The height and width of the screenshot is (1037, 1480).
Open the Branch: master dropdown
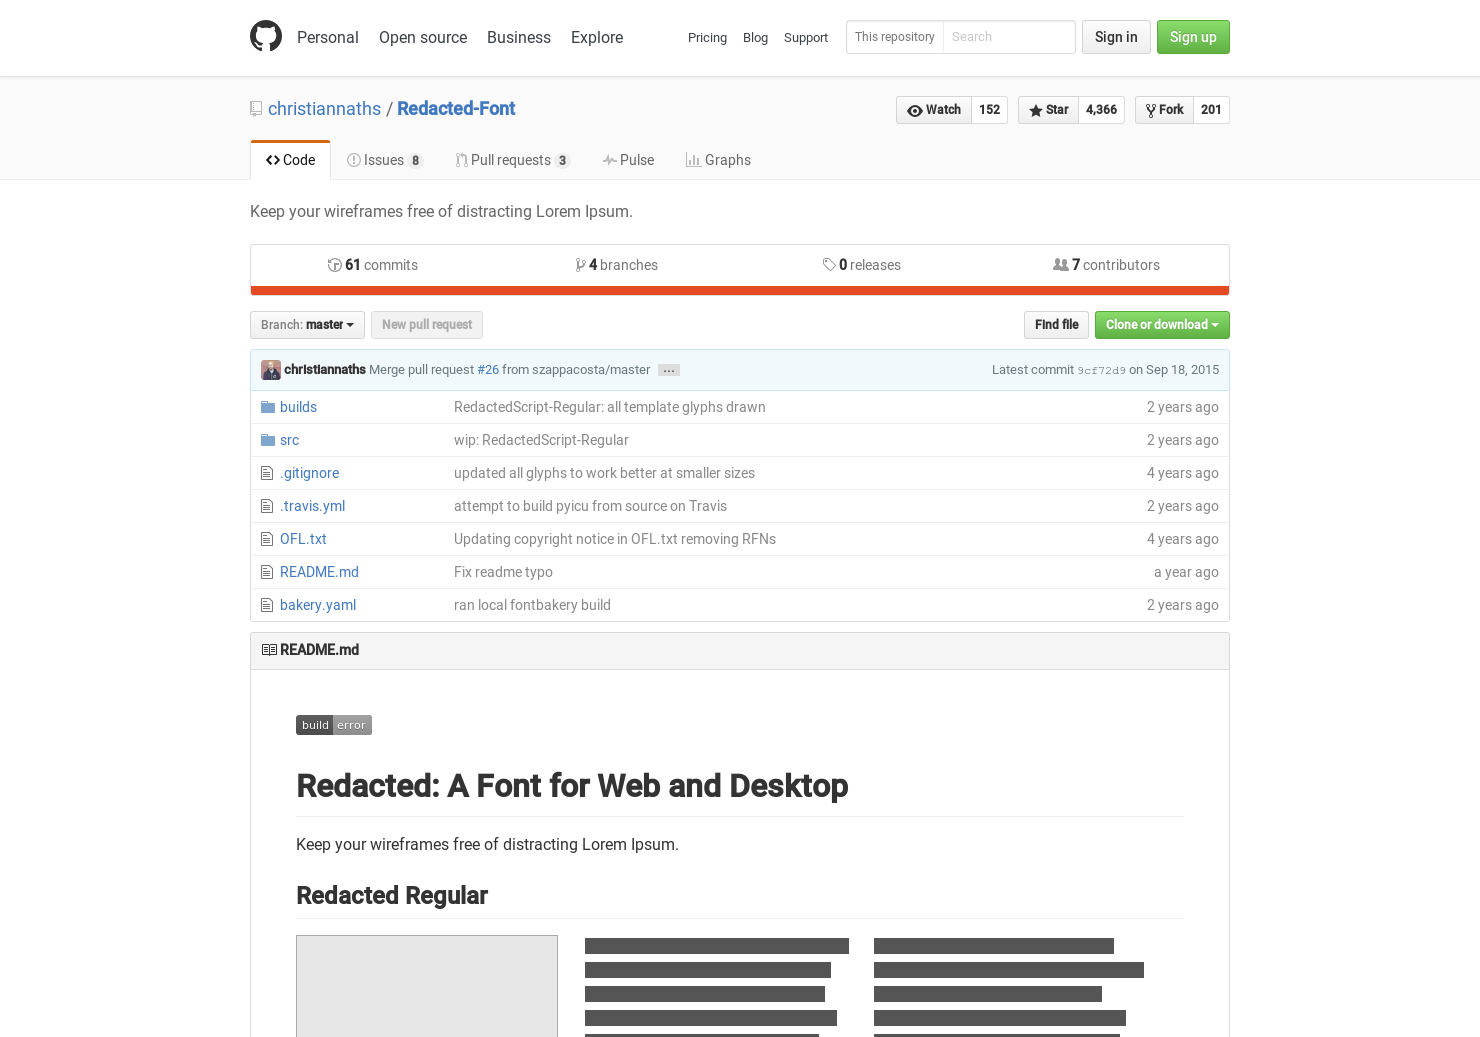pyautogui.click(x=307, y=325)
